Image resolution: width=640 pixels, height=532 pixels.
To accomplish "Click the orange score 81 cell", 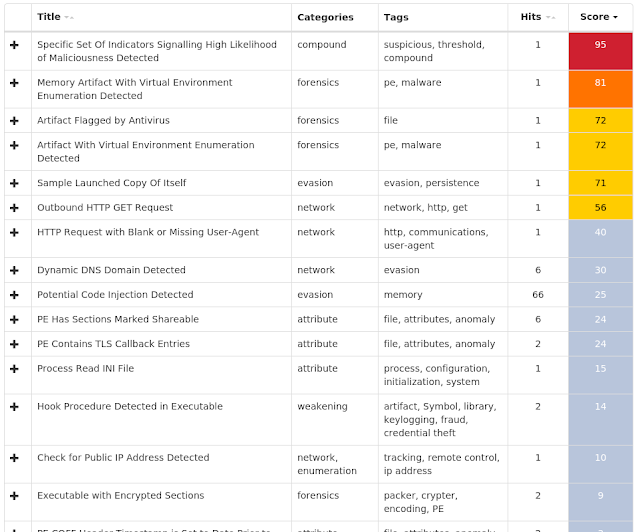I will coord(600,89).
